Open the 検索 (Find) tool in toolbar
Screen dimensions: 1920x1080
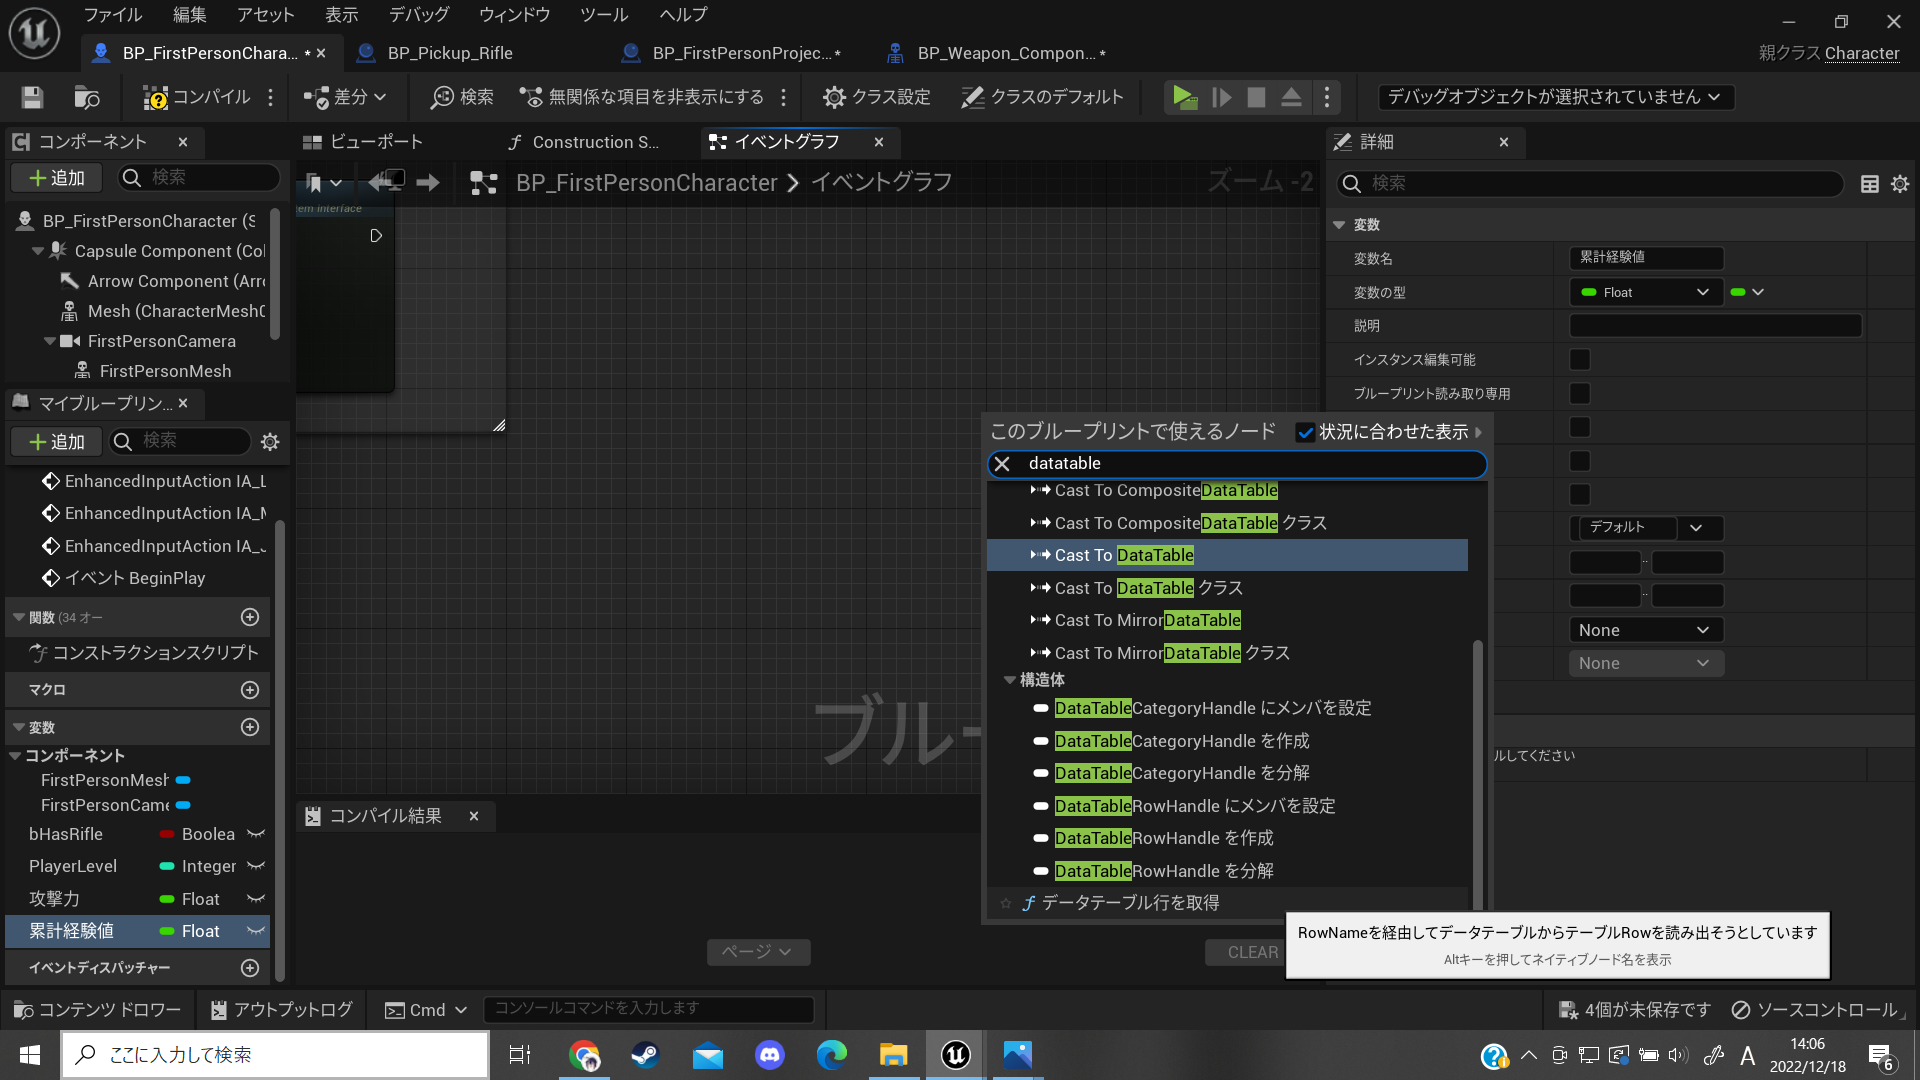point(461,97)
